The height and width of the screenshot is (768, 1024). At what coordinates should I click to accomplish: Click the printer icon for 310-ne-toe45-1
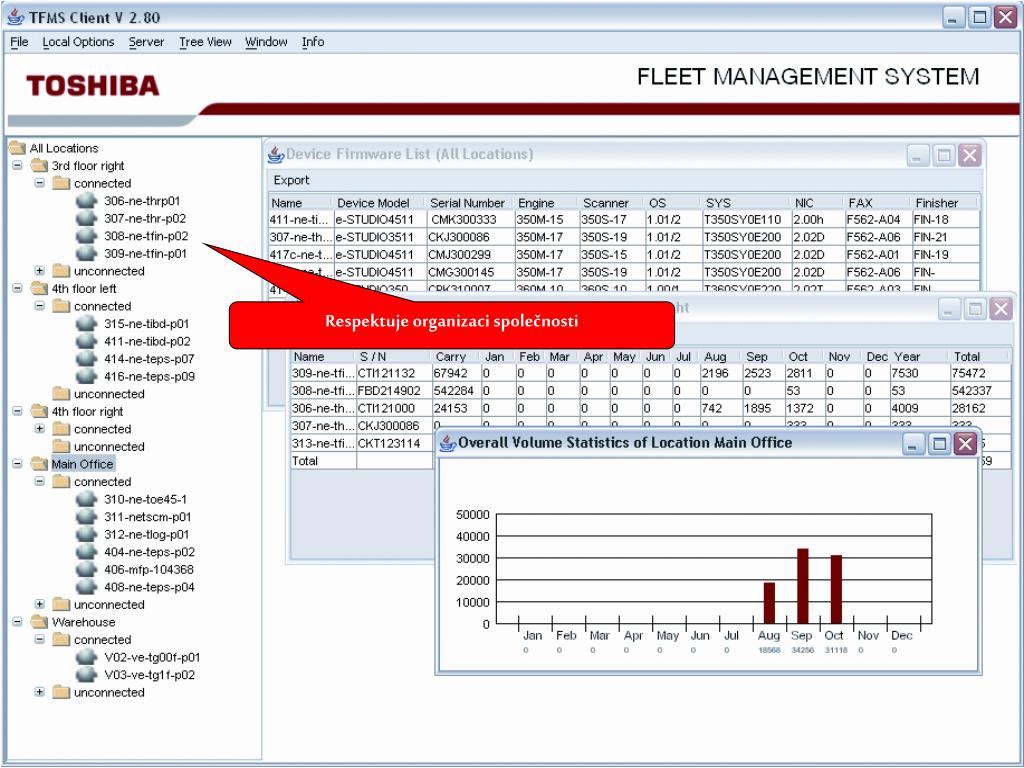[86, 500]
